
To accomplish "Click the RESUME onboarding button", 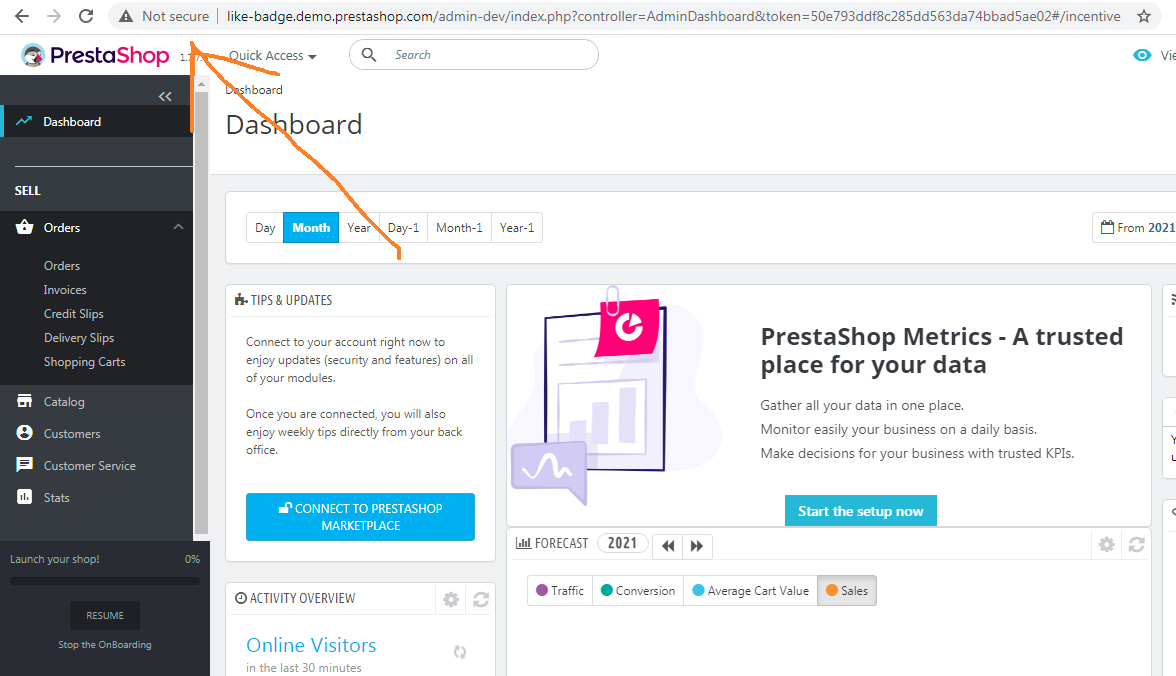I will click(105, 615).
